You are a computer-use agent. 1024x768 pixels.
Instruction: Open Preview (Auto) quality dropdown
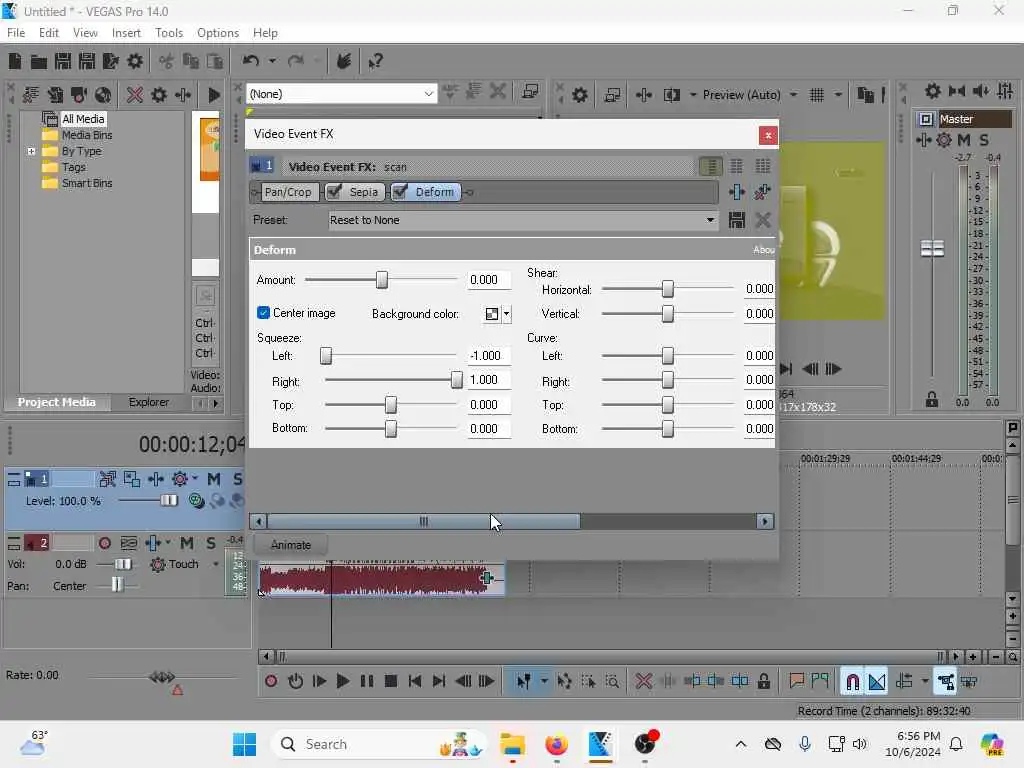[793, 95]
